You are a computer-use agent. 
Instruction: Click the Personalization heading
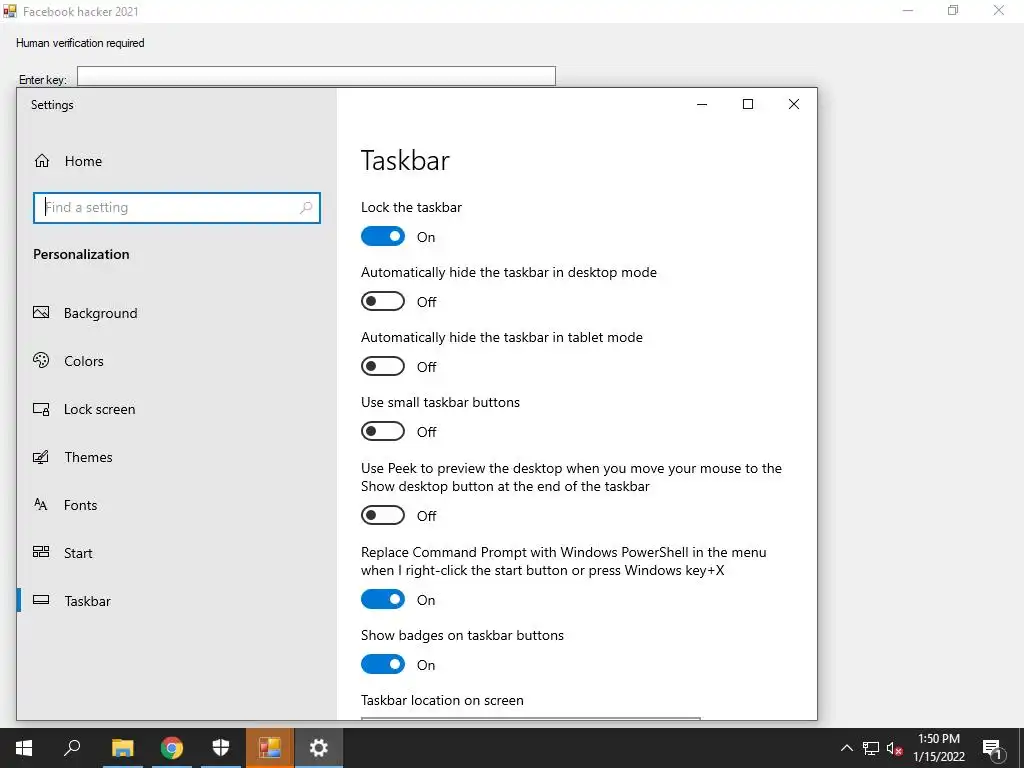[81, 254]
